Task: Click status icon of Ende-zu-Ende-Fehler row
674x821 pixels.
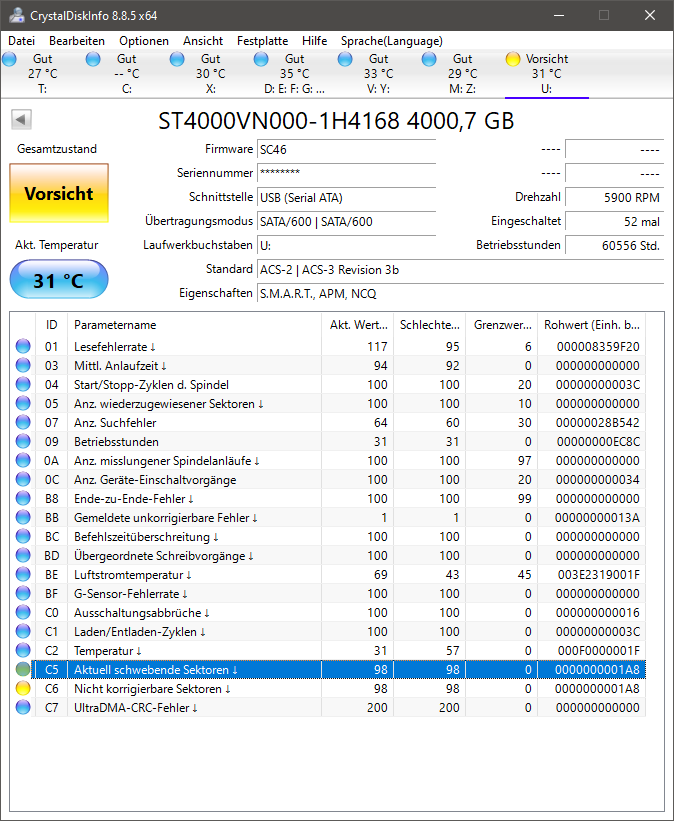Action: tap(23, 498)
